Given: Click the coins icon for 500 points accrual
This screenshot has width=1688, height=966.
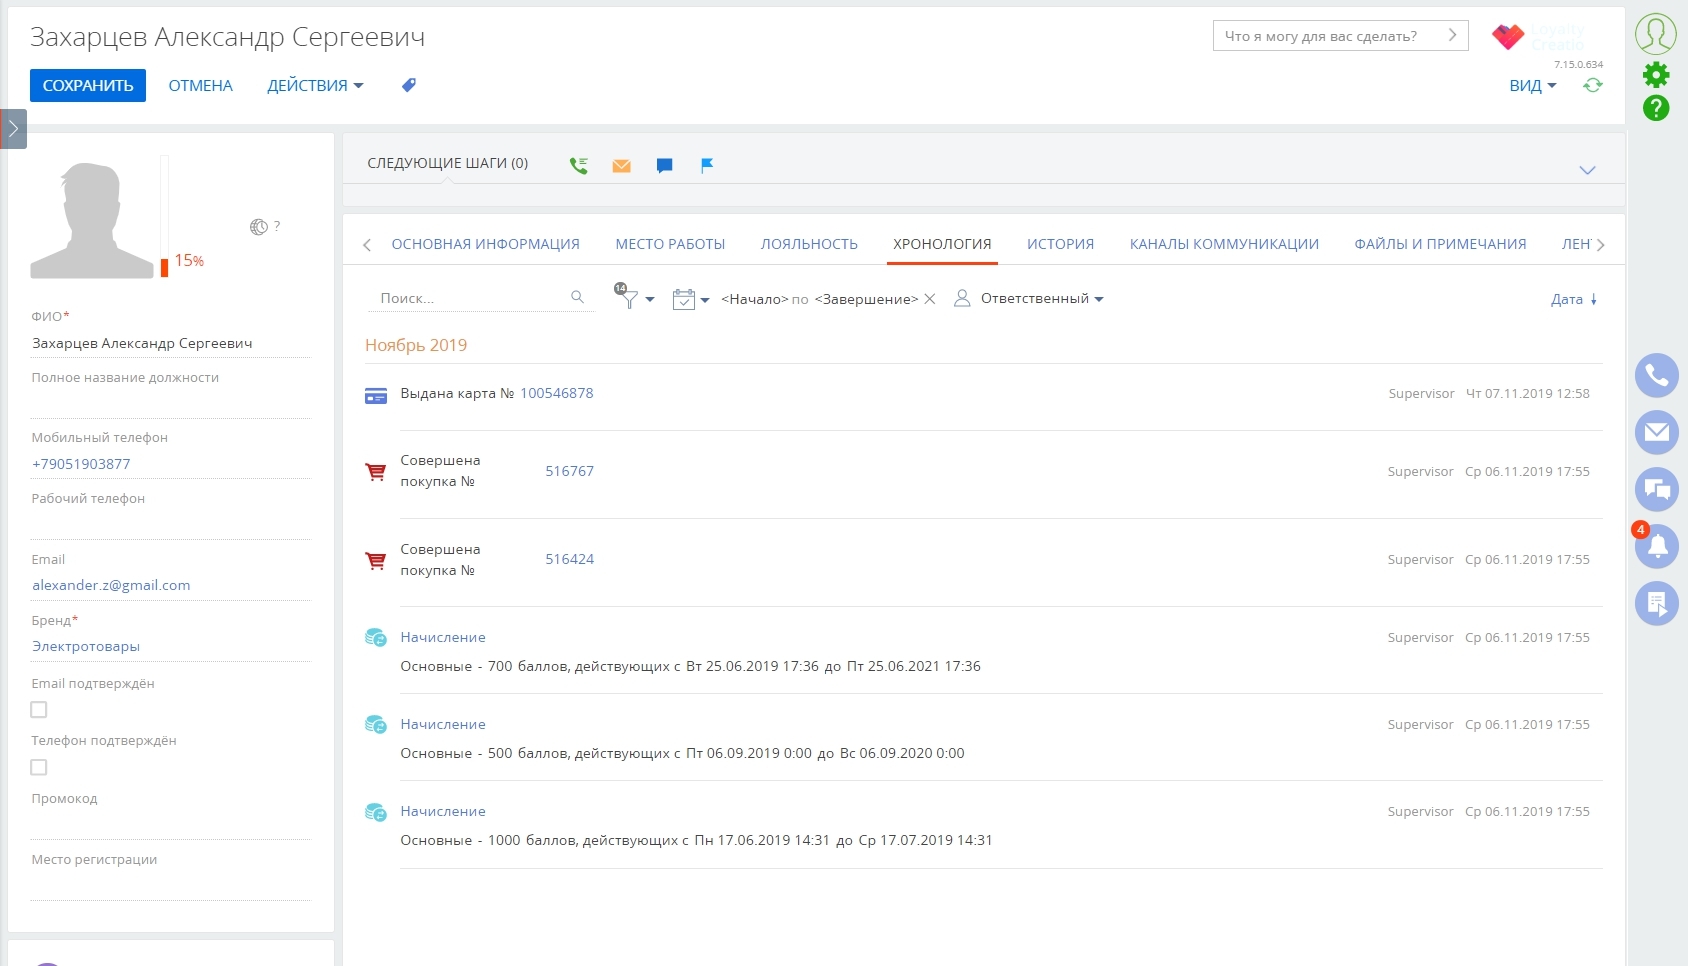Looking at the screenshot, I should (376, 724).
